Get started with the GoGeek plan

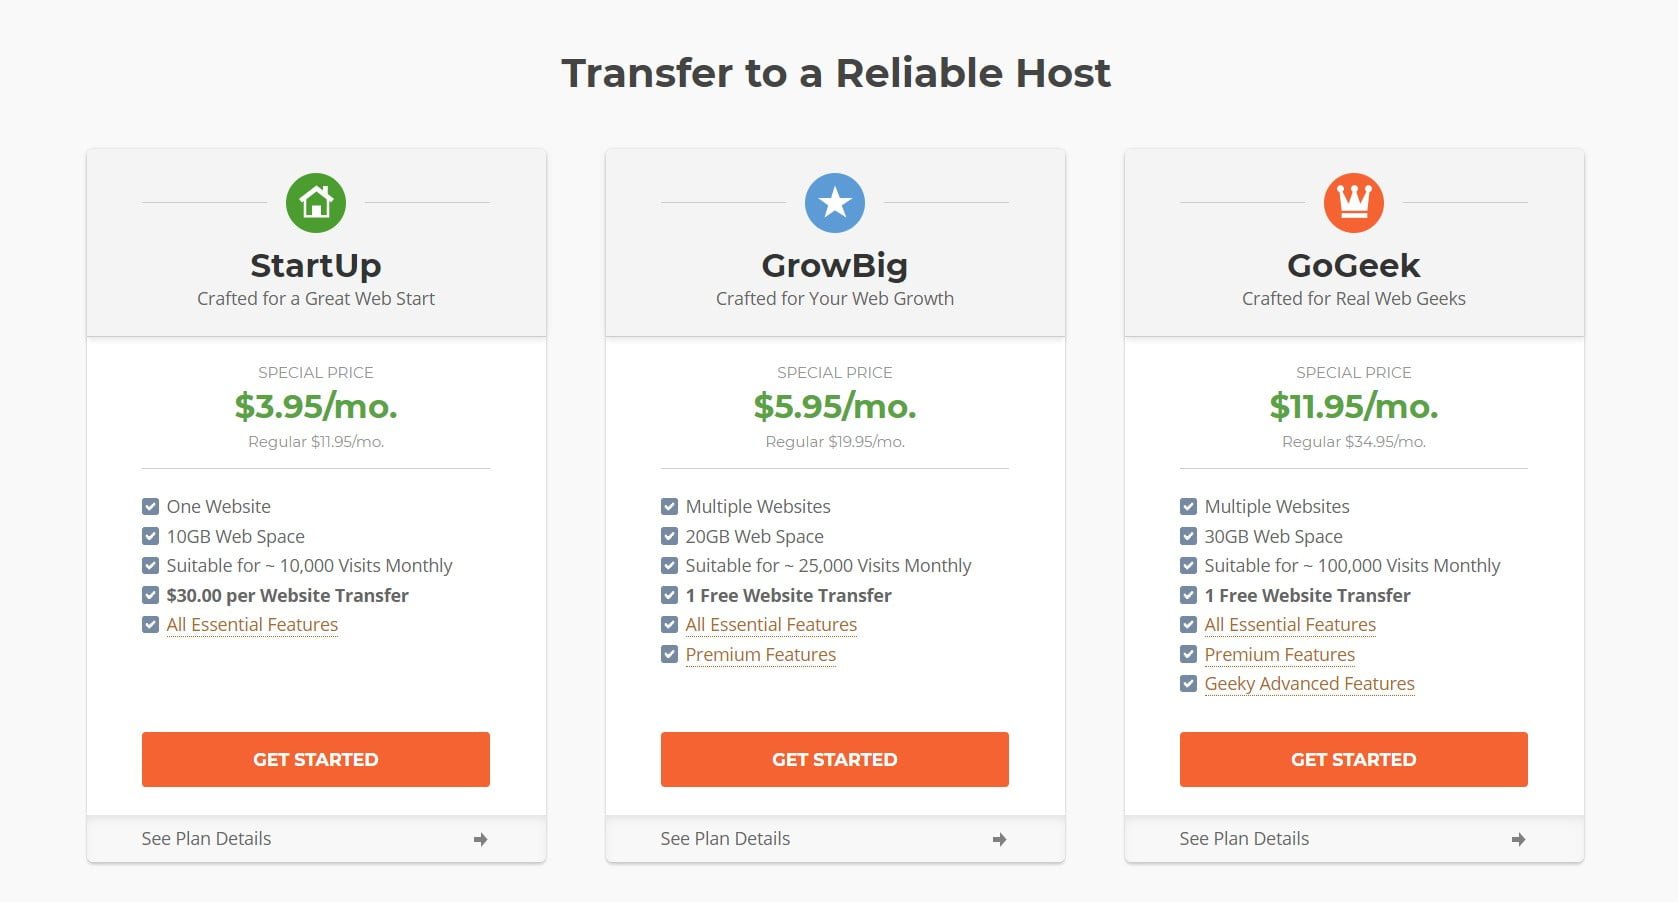click(x=1354, y=759)
